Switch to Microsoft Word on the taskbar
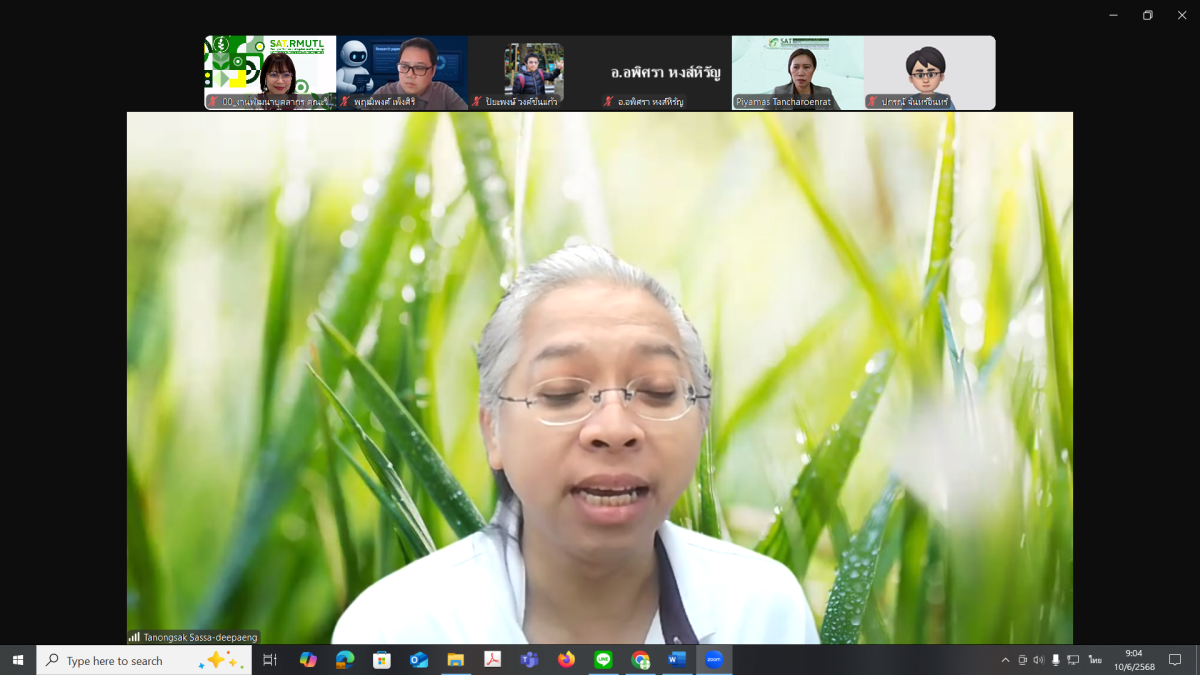The height and width of the screenshot is (675, 1200). pos(677,660)
